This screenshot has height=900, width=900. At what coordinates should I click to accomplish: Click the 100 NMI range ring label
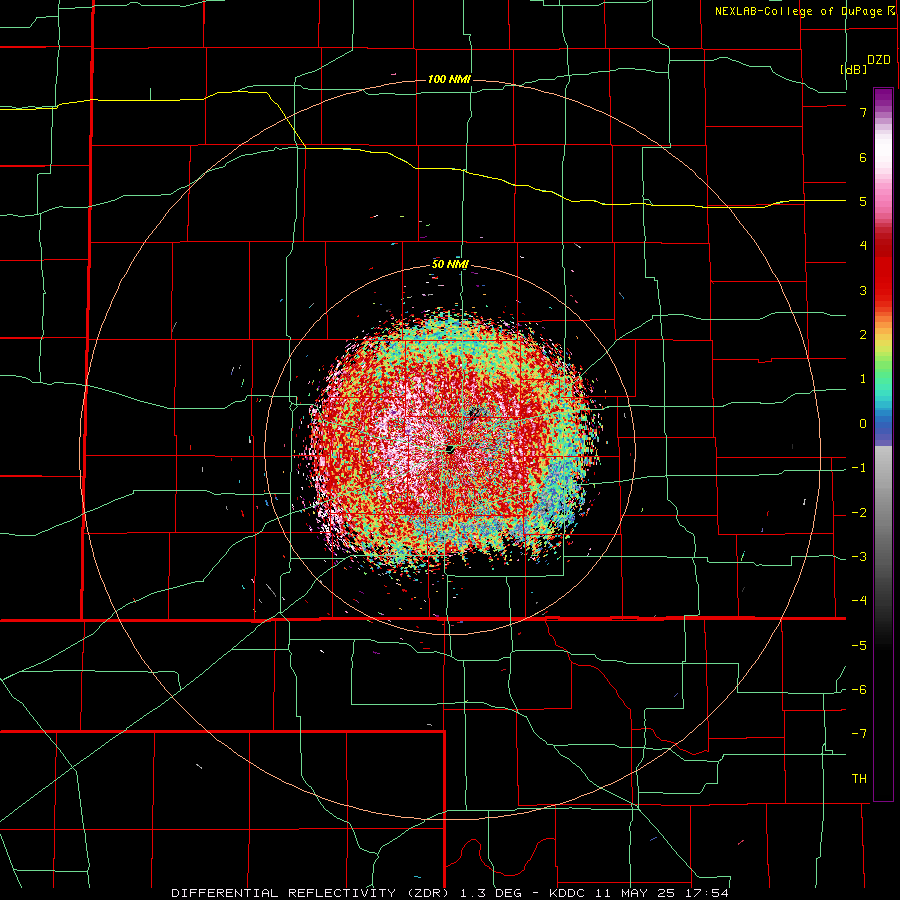pos(449,79)
